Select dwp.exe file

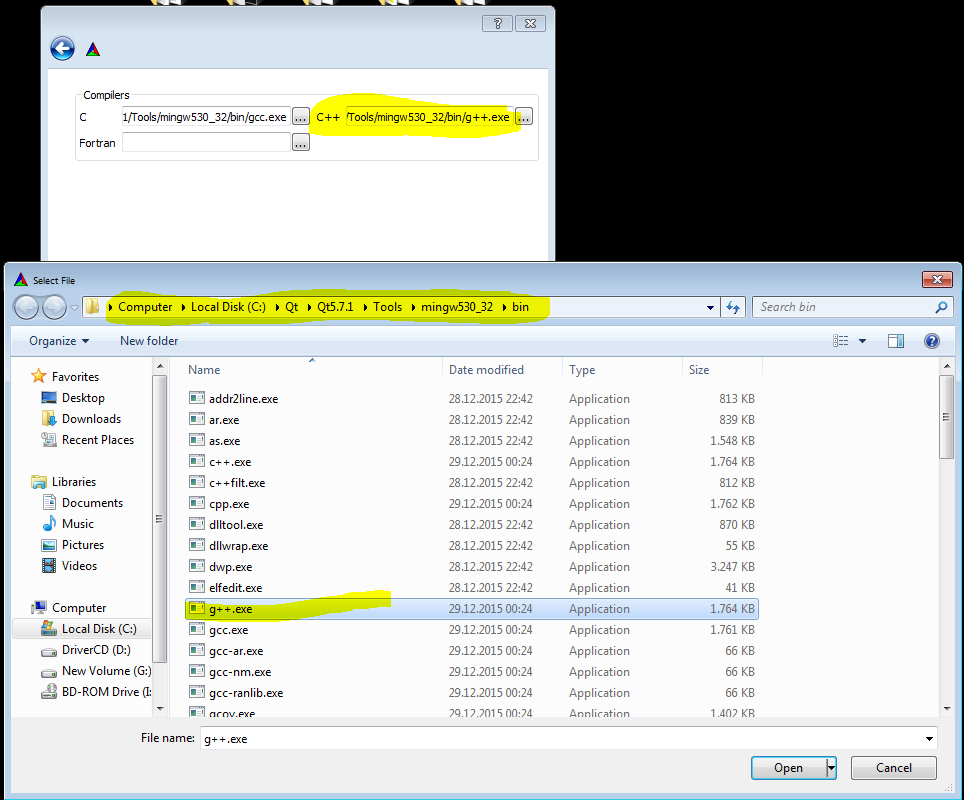click(231, 567)
